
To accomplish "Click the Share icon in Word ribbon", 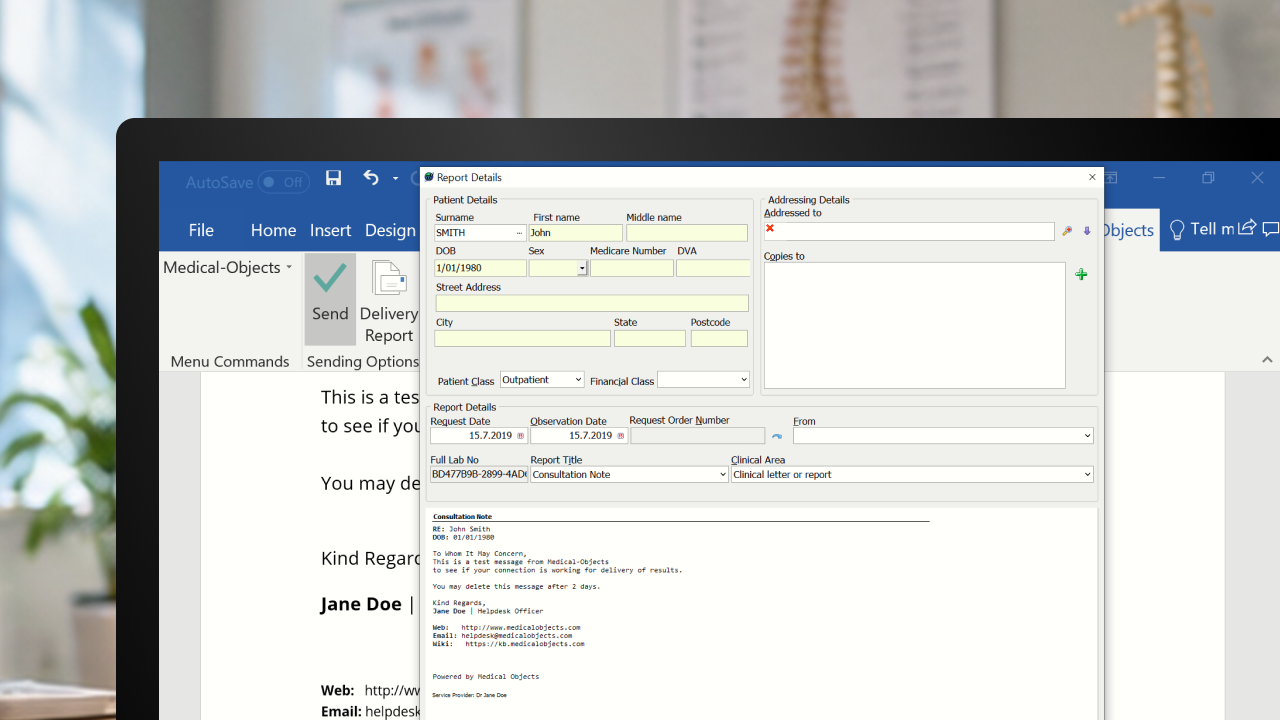I will click(1247, 228).
